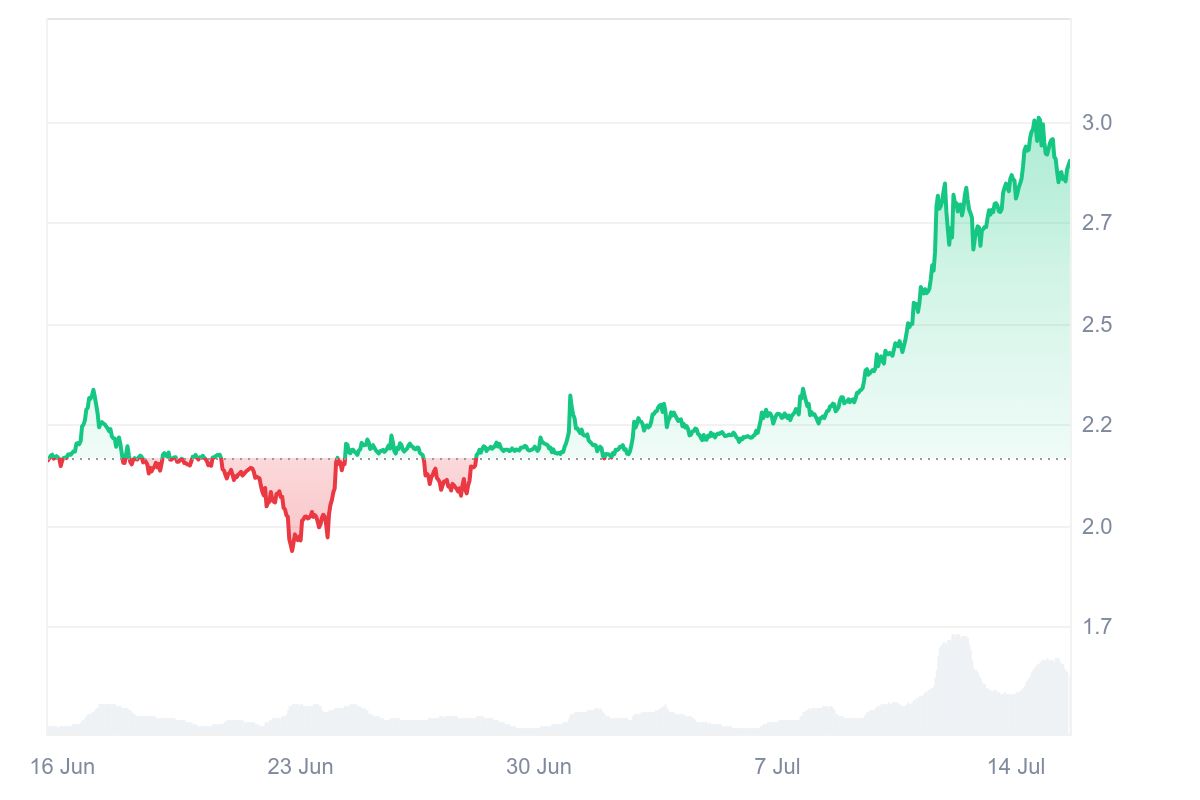
Task: Click the 23 Jun date label
Action: click(300, 767)
